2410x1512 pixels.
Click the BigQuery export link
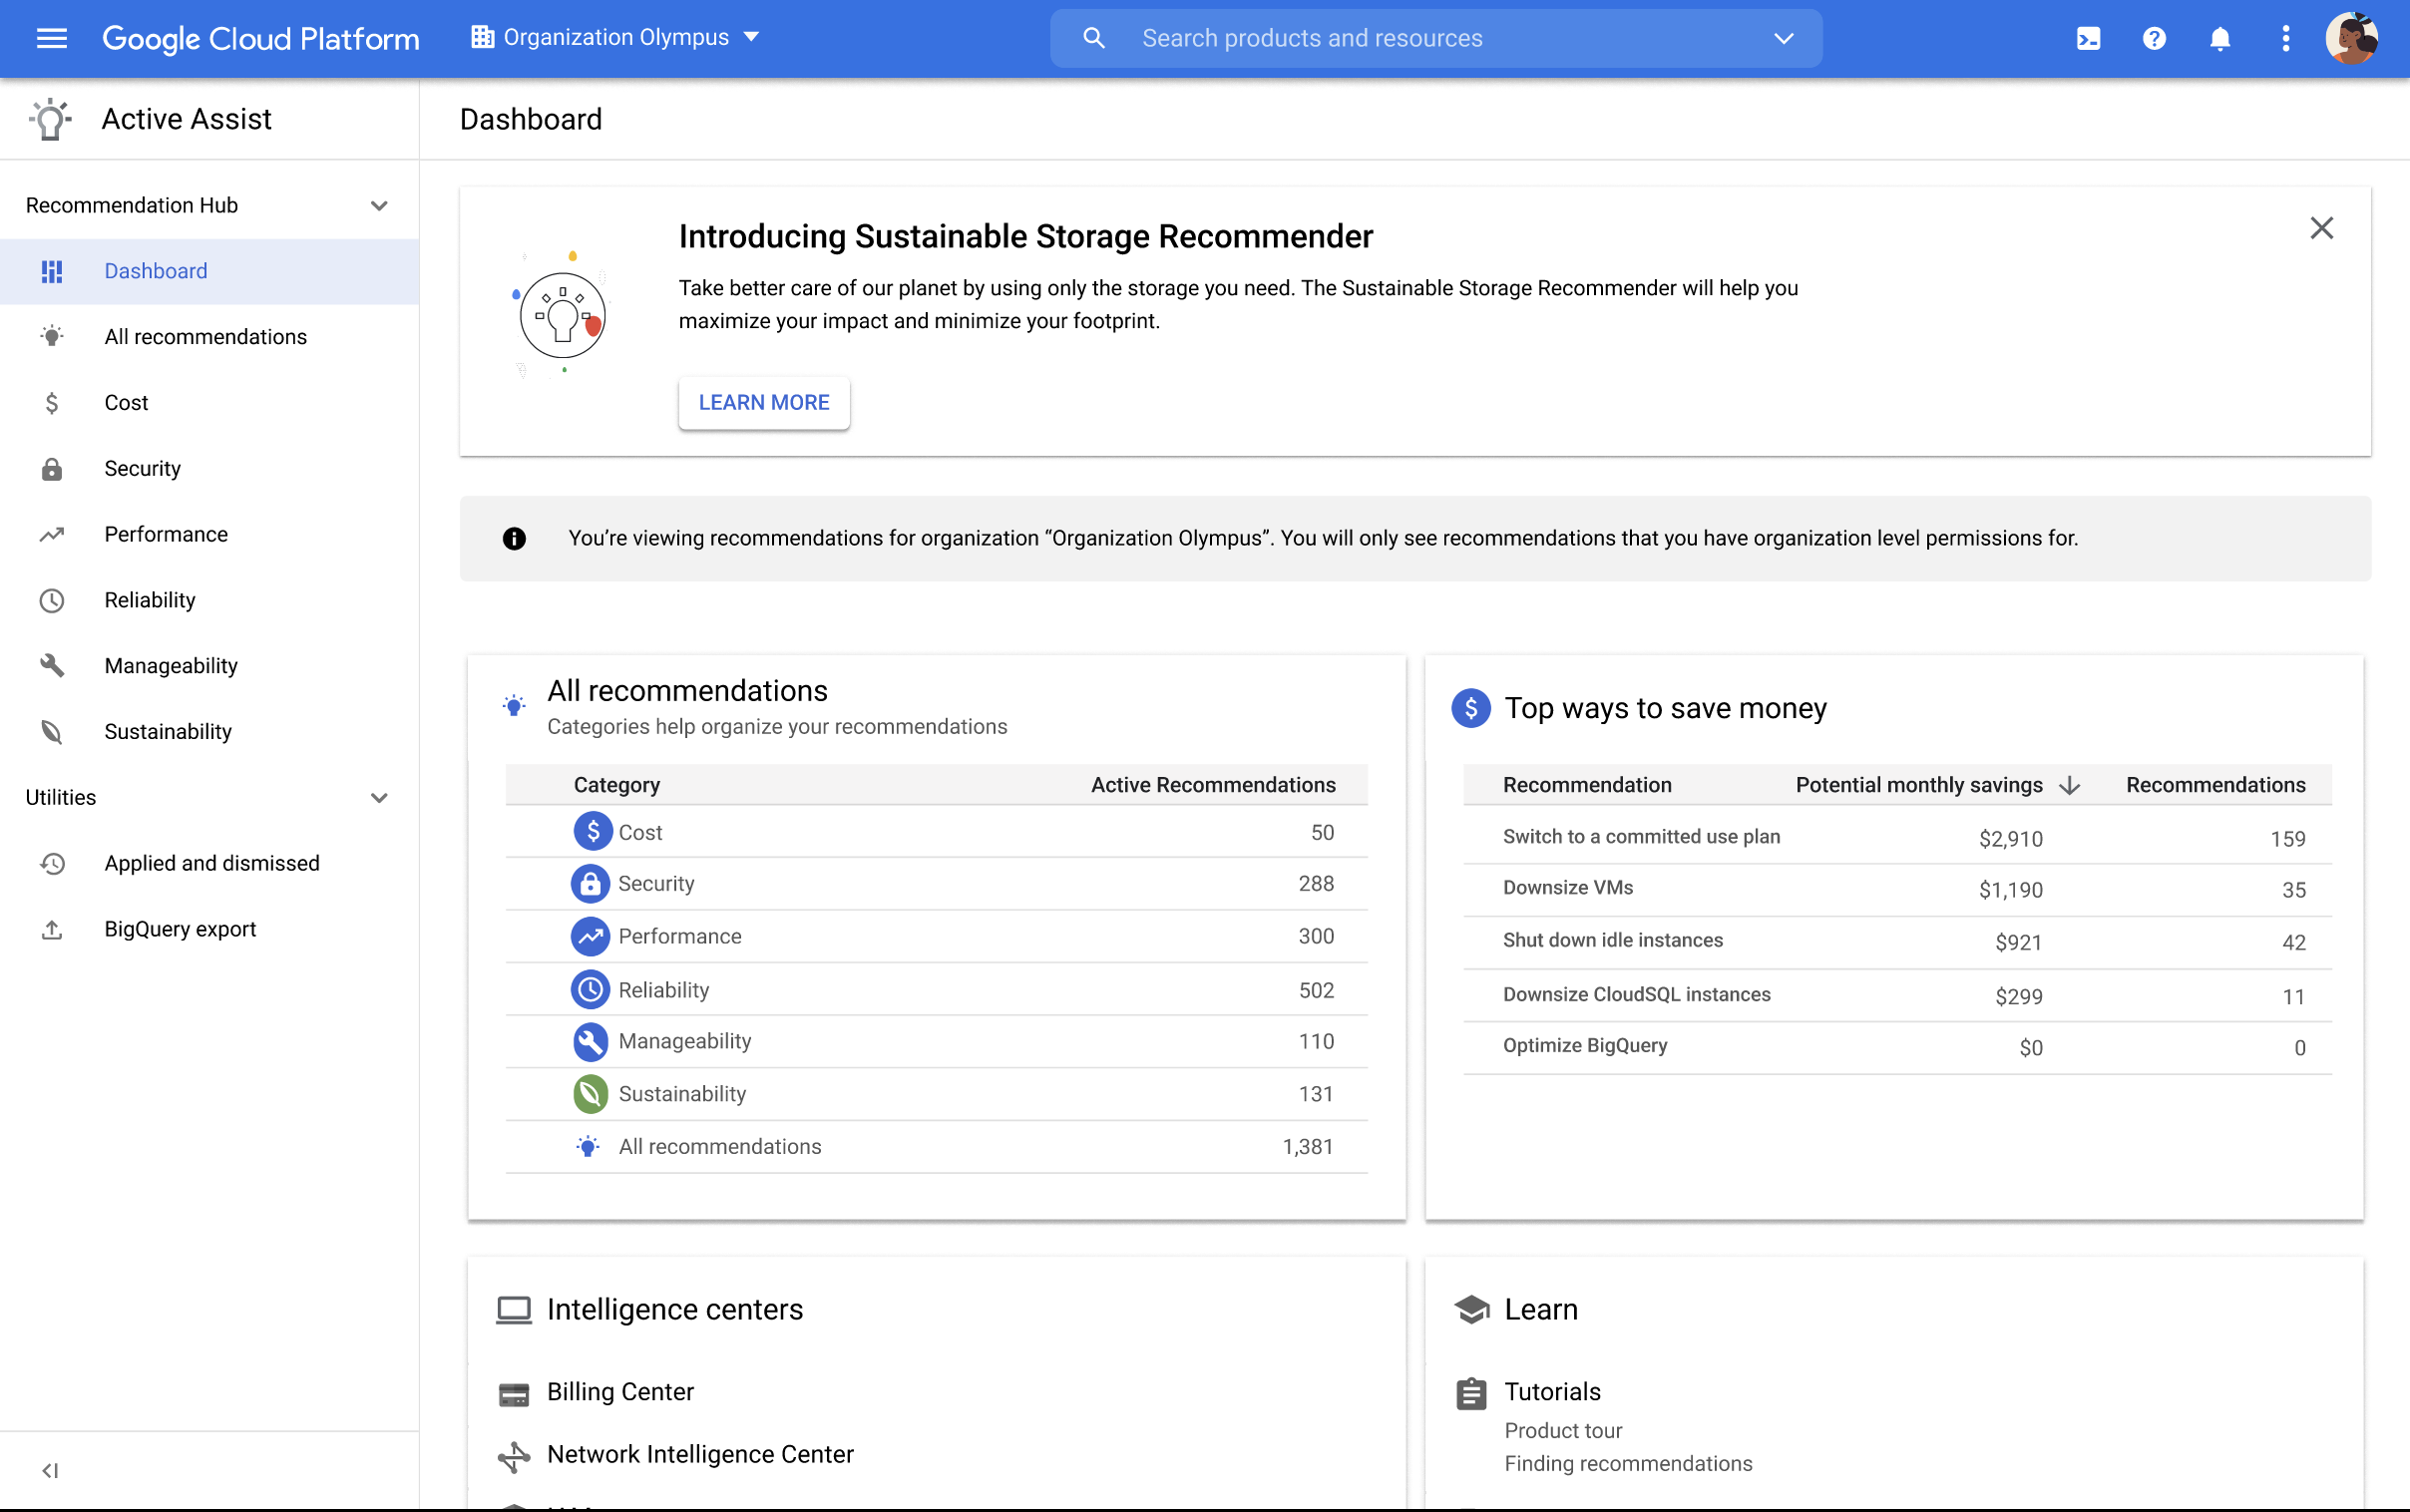(x=180, y=929)
